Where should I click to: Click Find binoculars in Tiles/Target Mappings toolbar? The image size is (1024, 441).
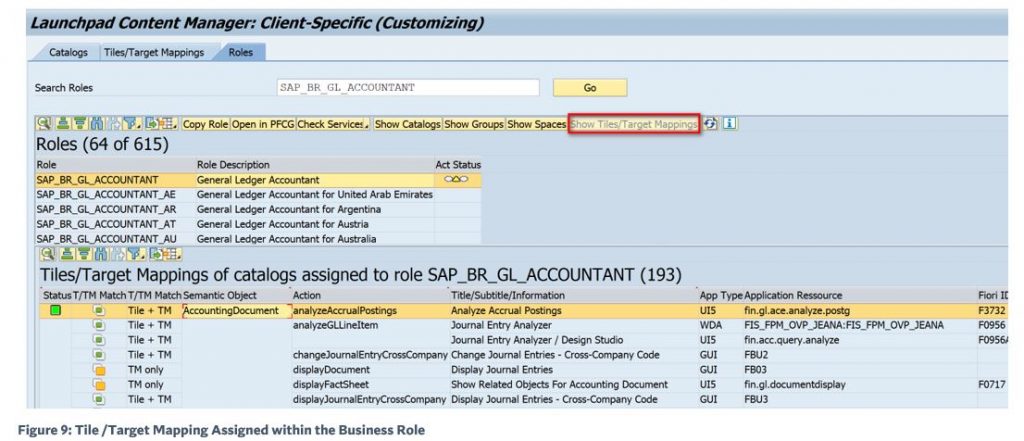(x=101, y=254)
